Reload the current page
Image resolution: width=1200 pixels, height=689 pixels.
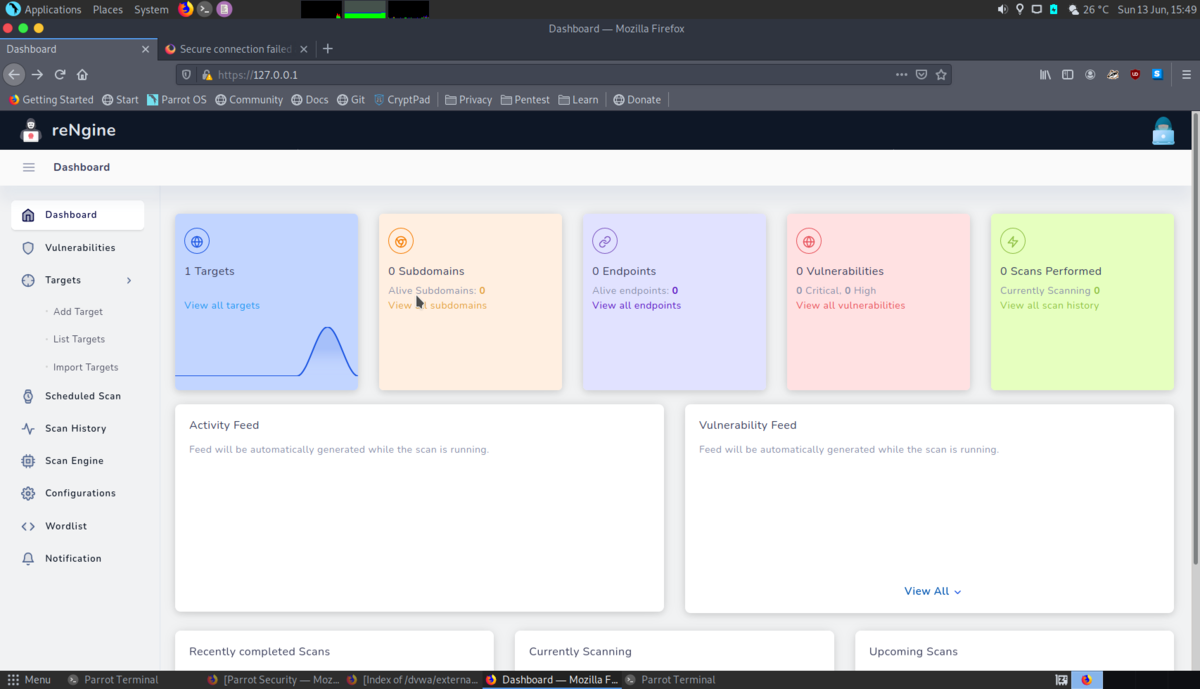pos(60,74)
